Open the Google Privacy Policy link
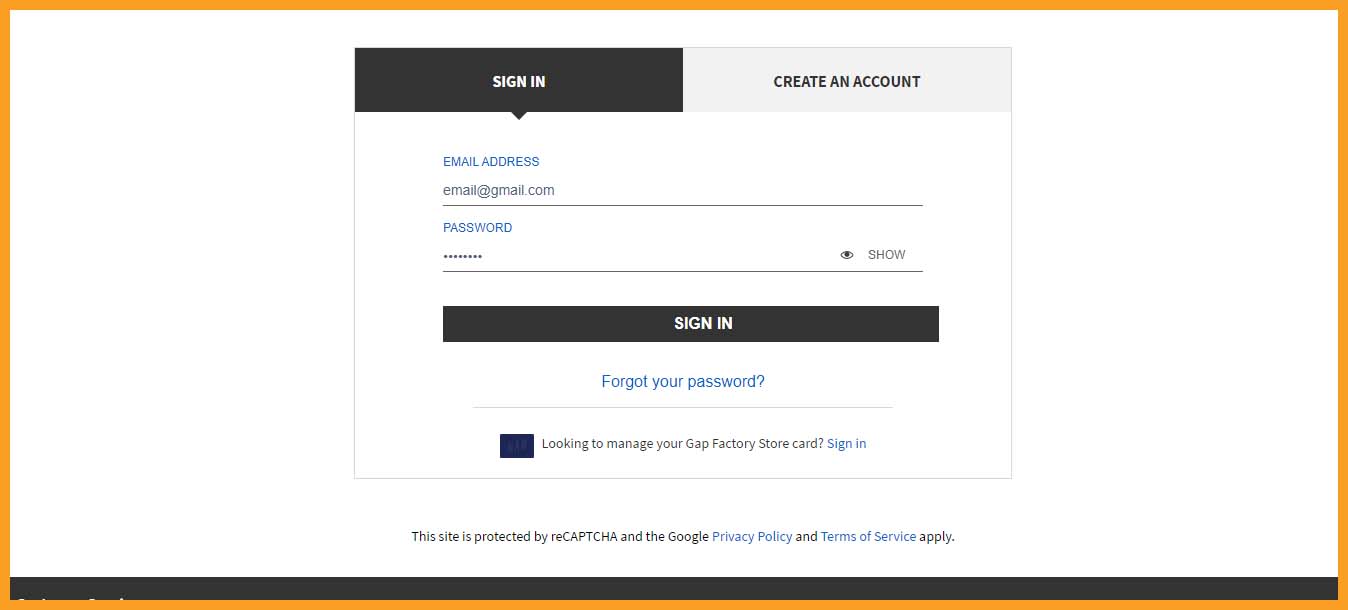 [752, 536]
